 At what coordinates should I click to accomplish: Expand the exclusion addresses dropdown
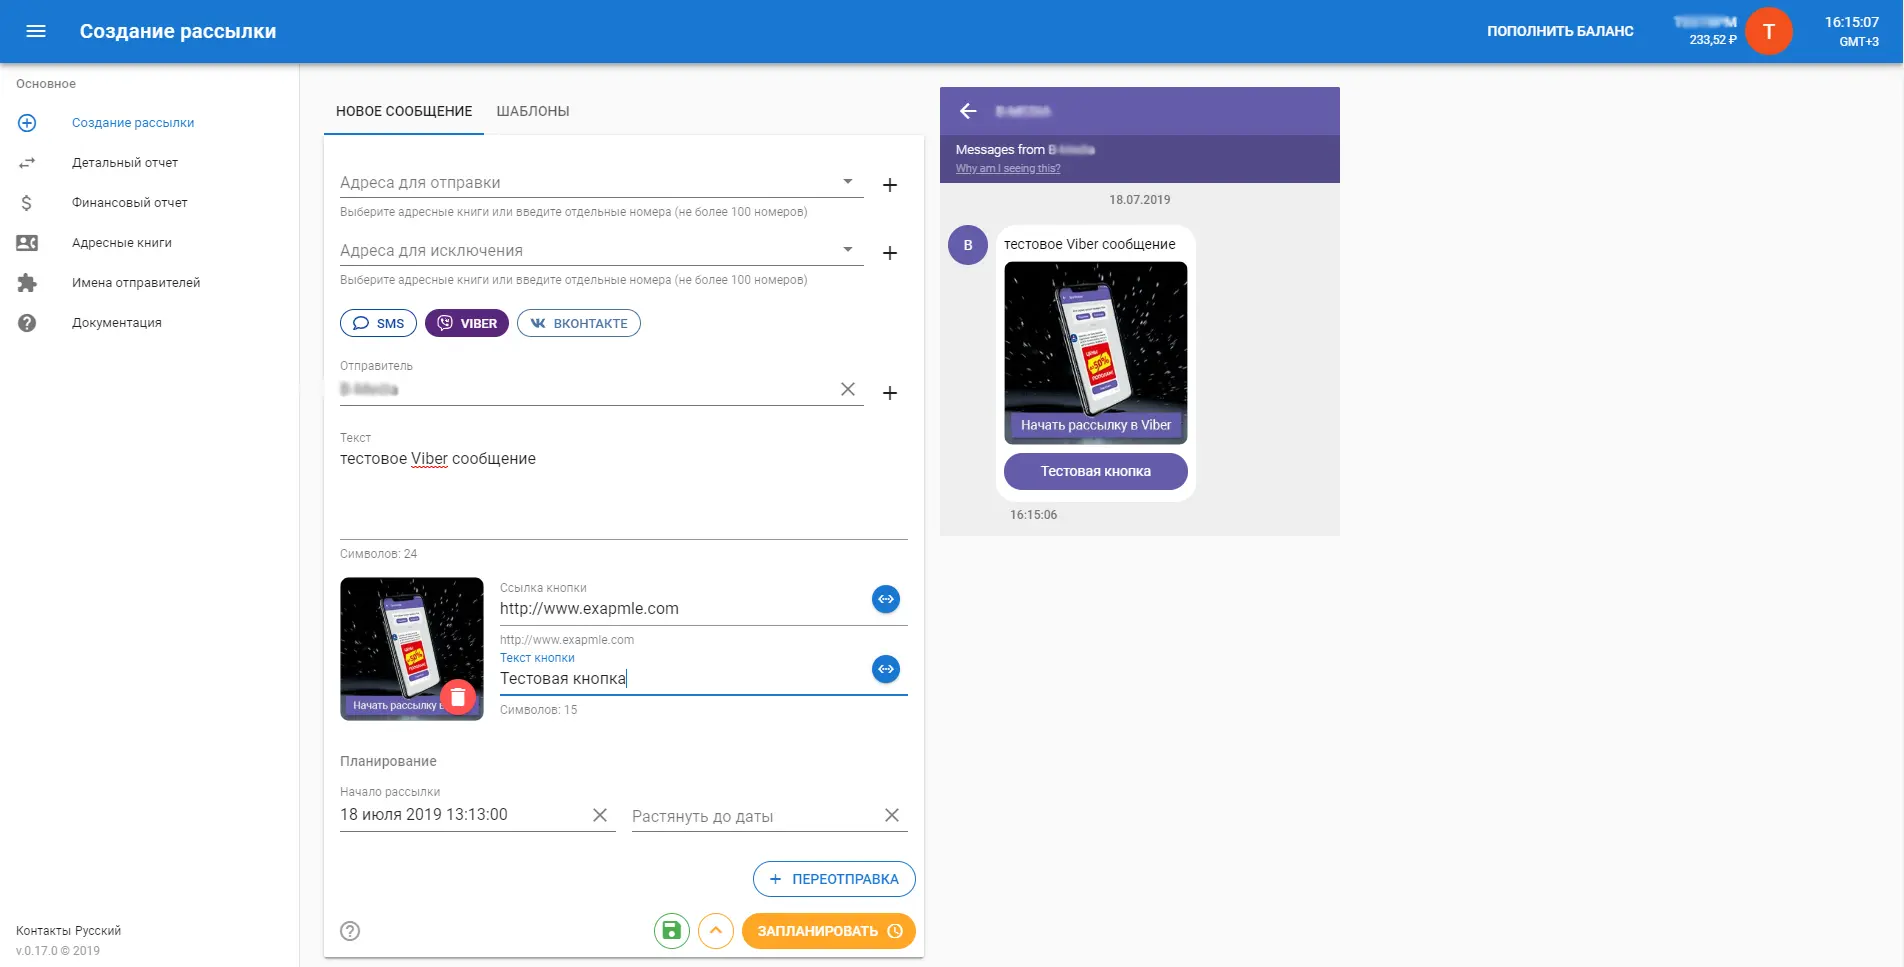[x=847, y=249]
